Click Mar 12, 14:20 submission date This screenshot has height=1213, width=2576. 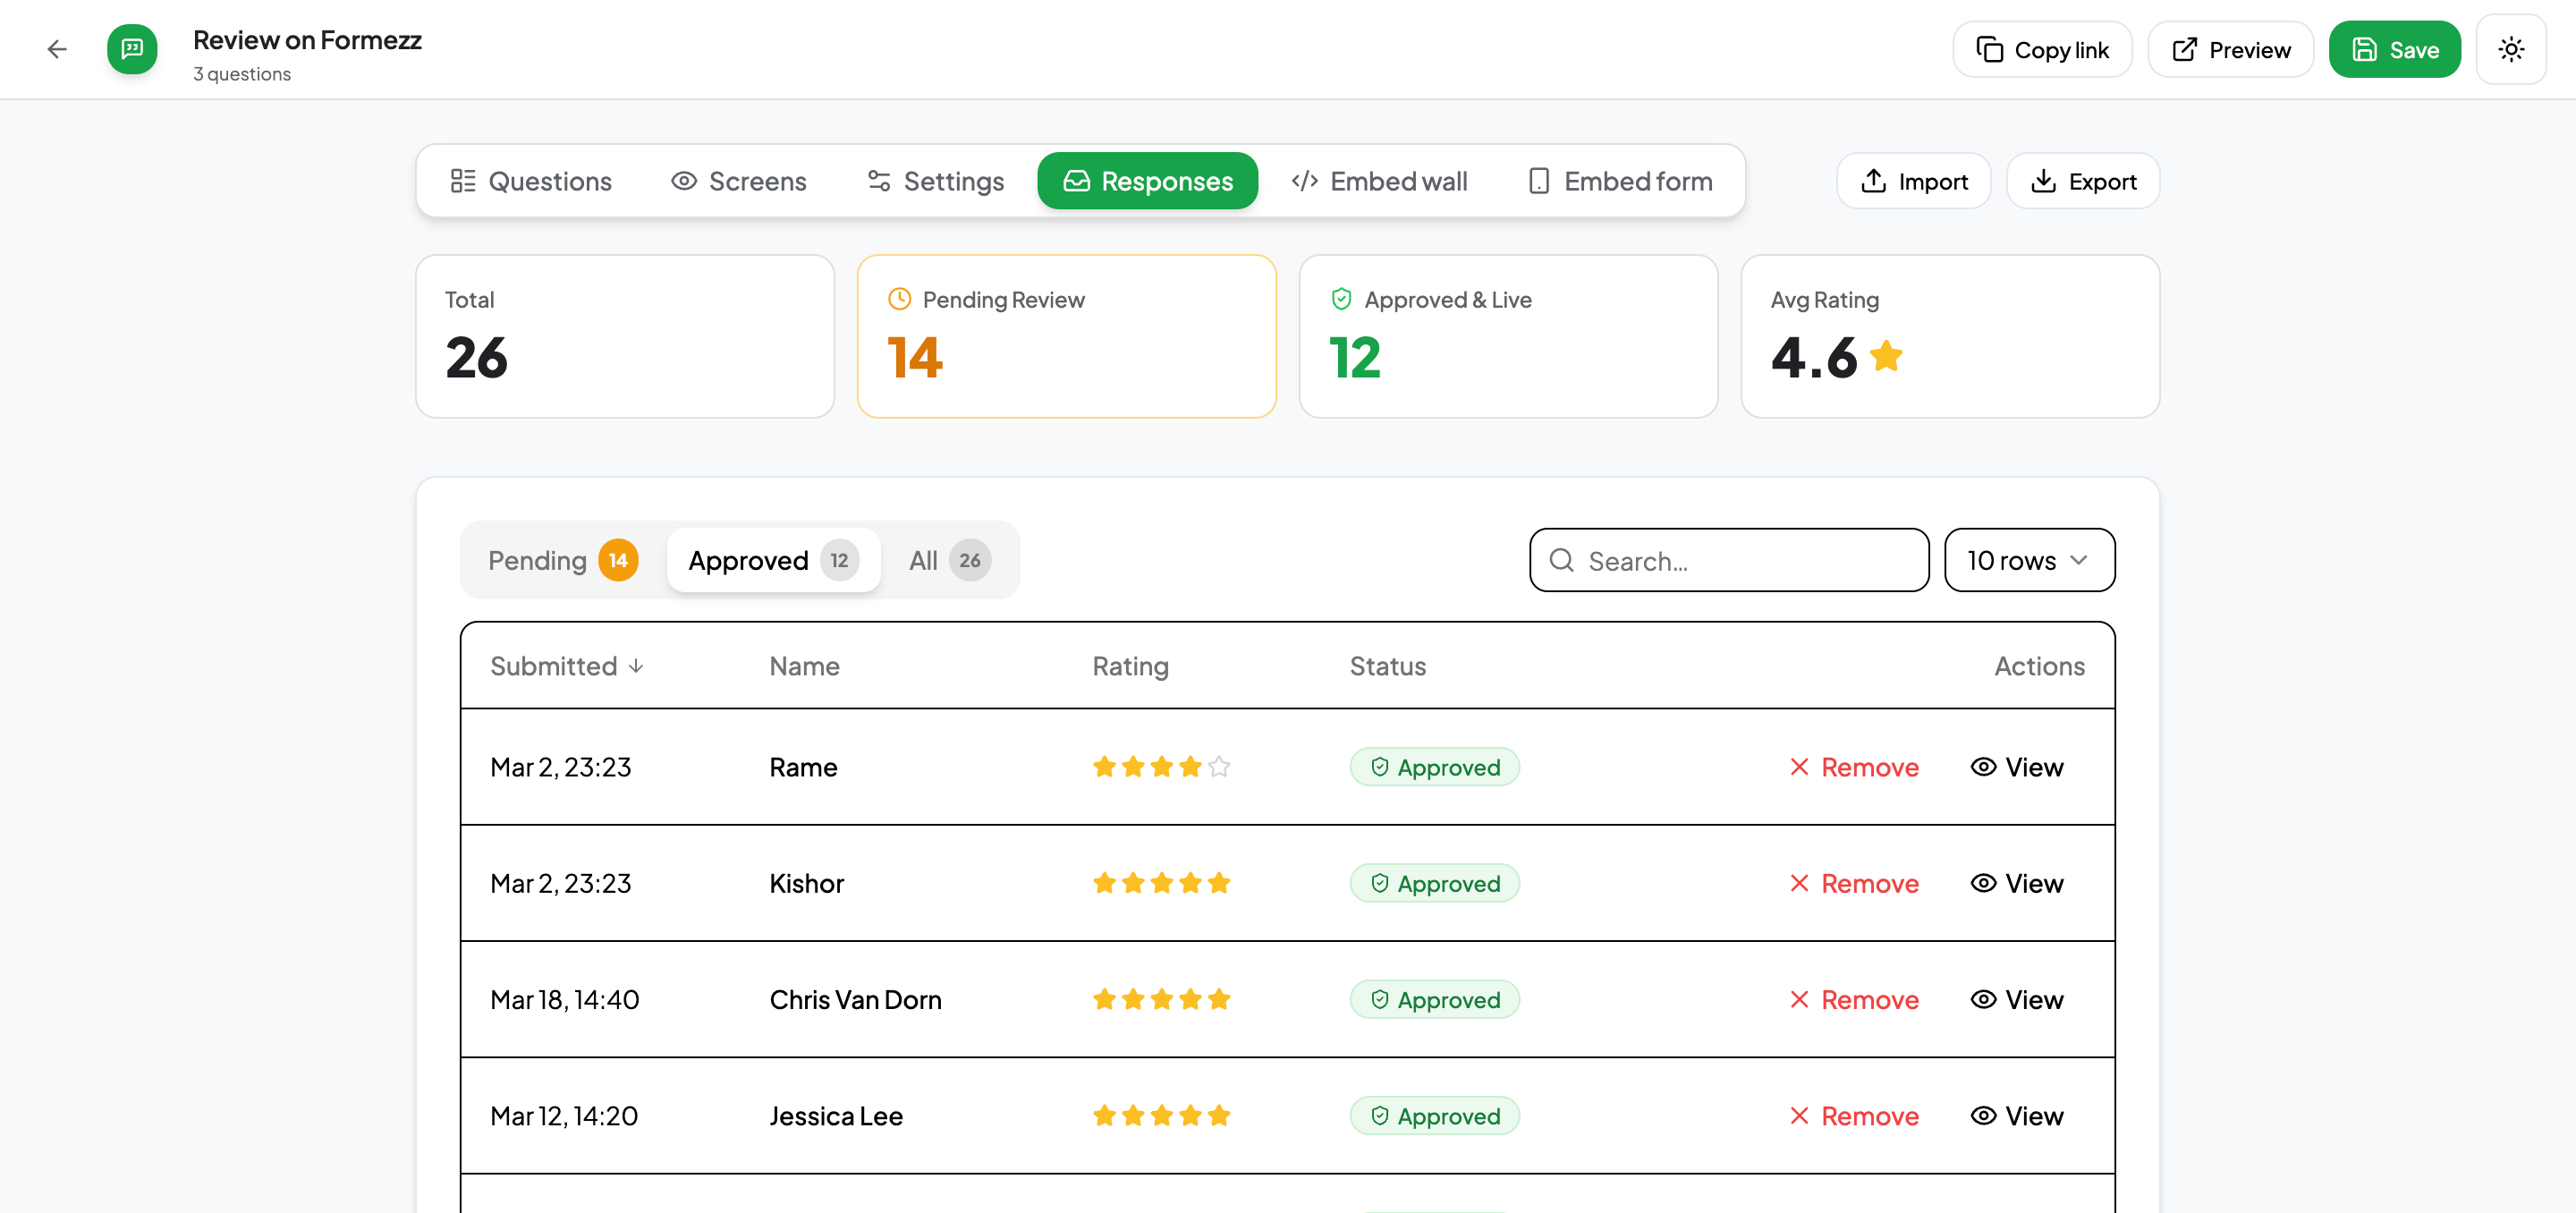coord(564,1115)
